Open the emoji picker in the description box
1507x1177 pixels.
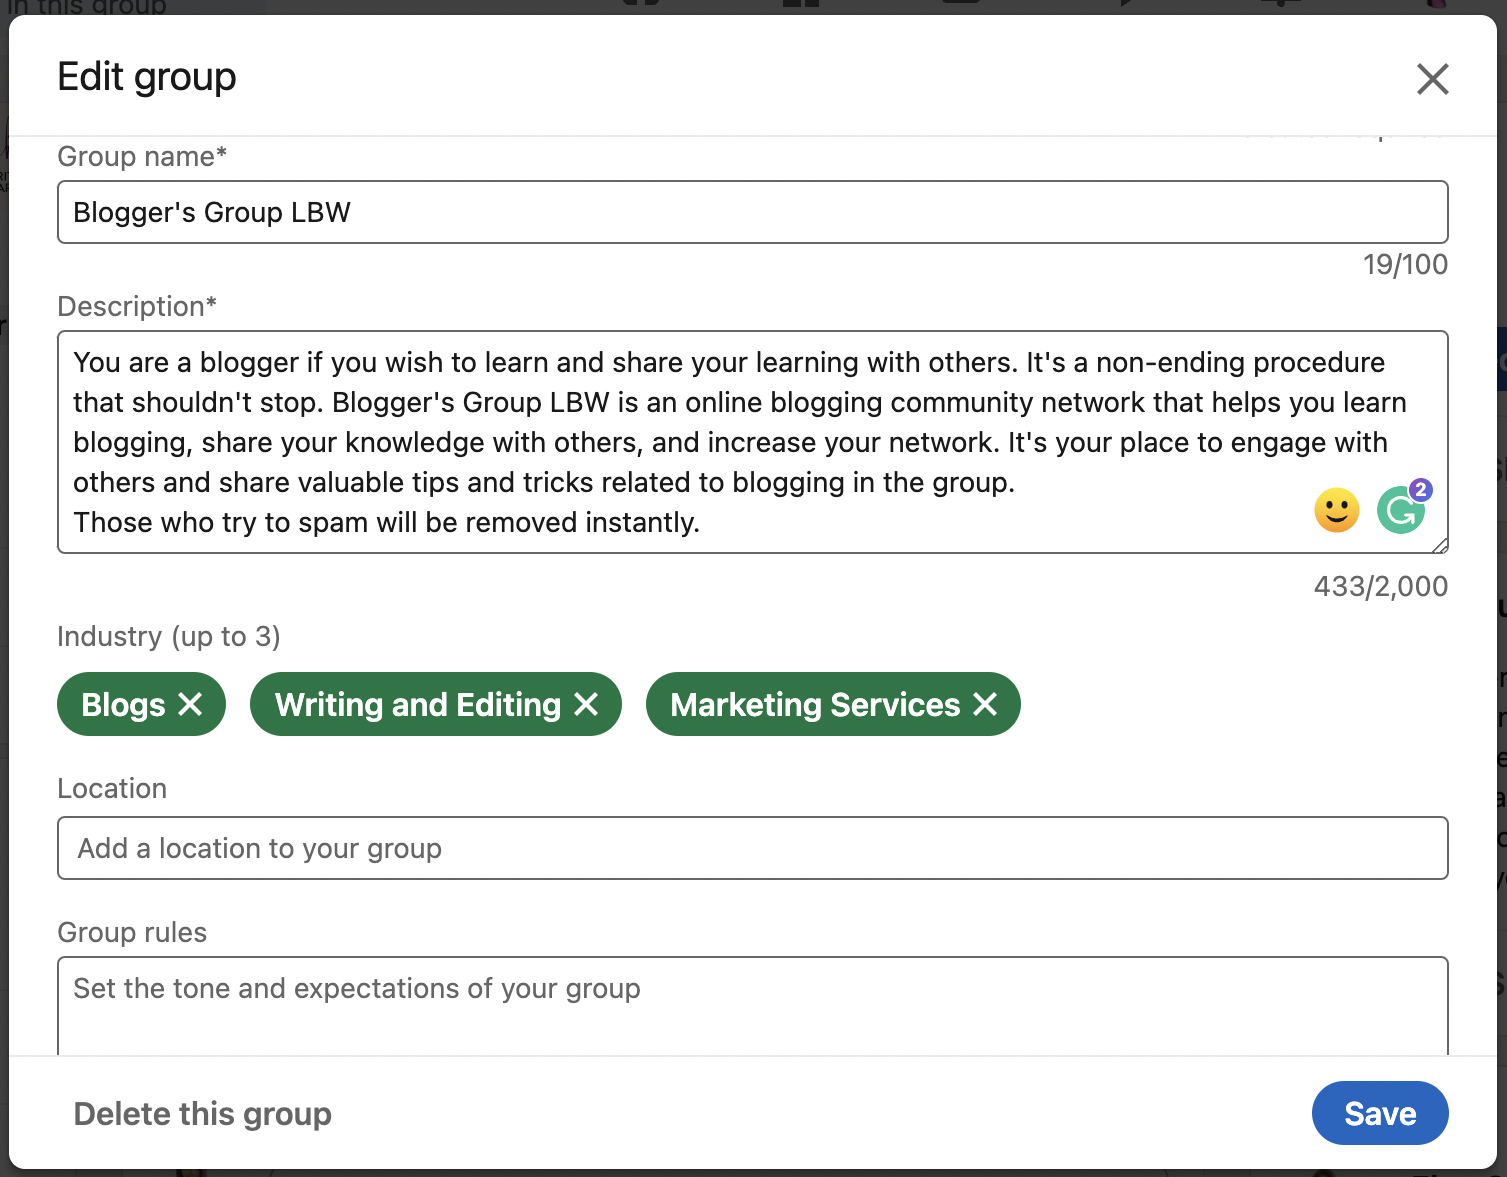point(1336,510)
